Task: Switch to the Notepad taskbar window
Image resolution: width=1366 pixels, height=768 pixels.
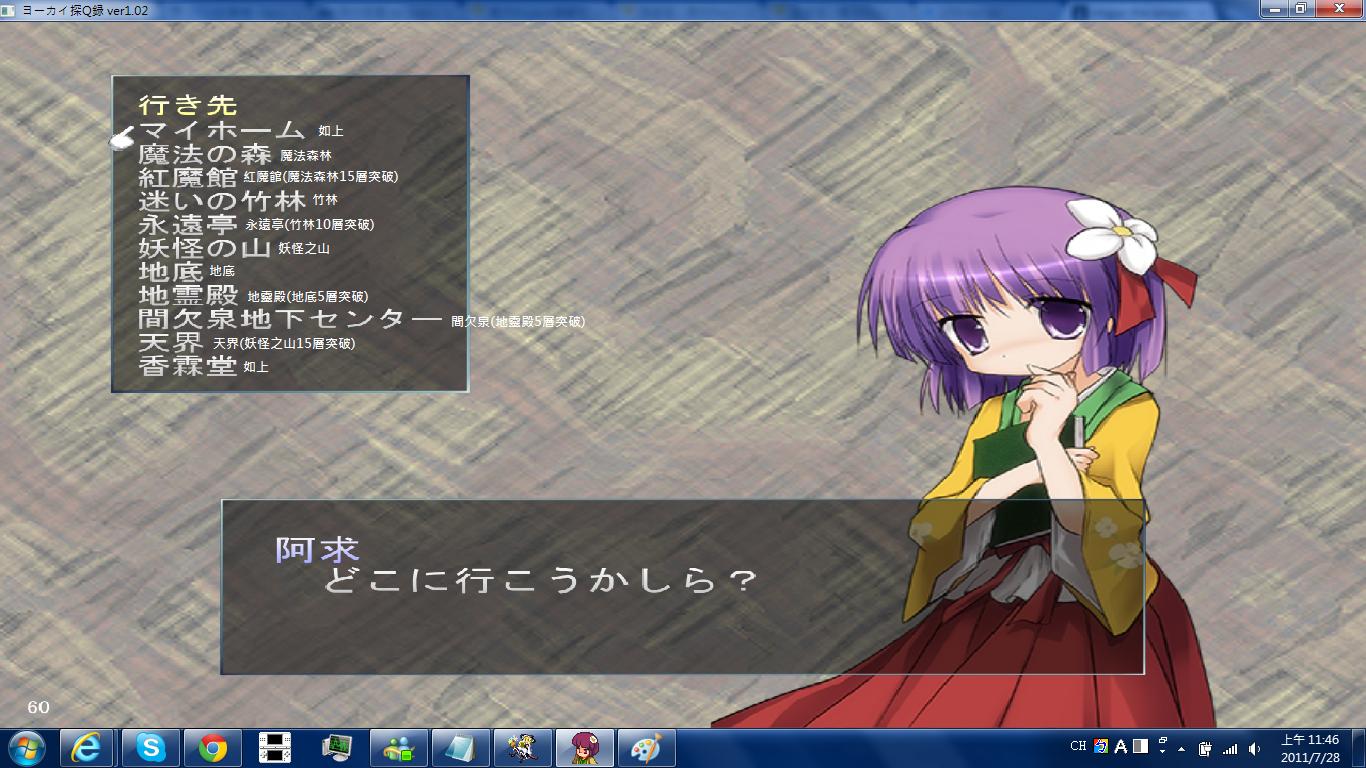Action: pyautogui.click(x=461, y=748)
